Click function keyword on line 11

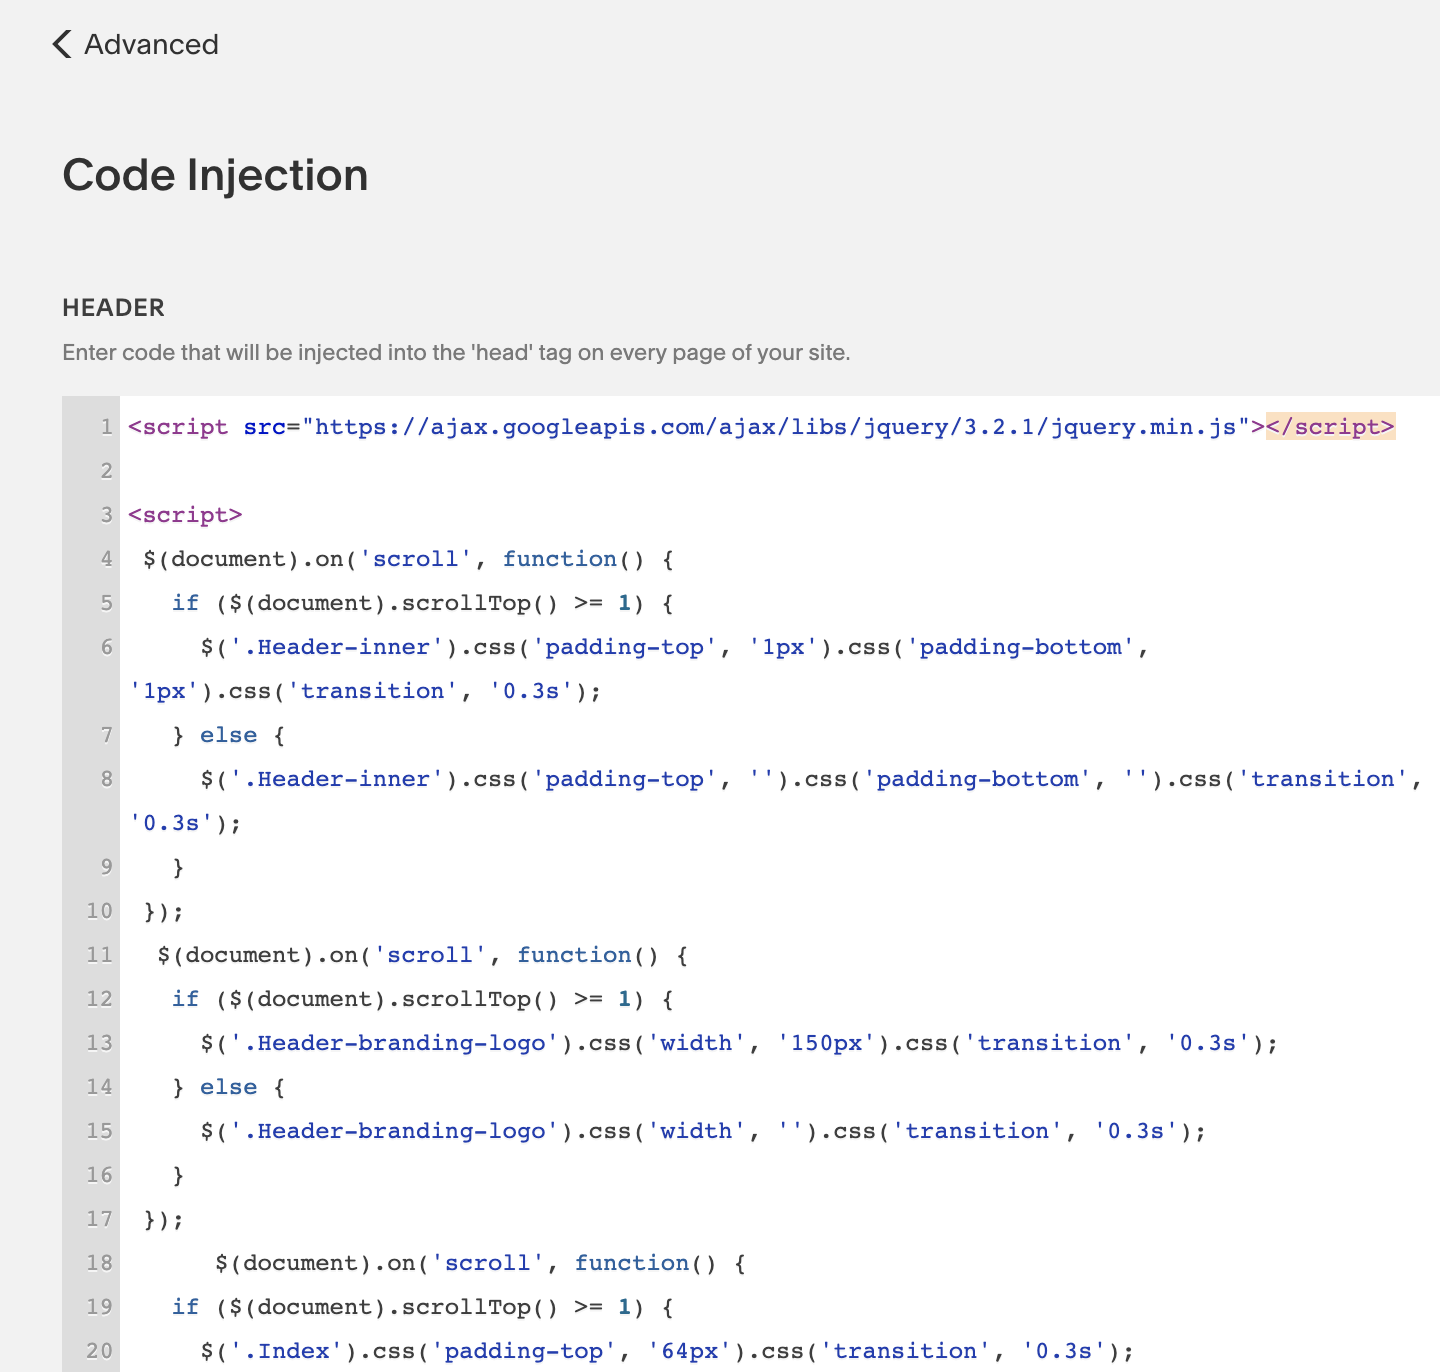[574, 955]
